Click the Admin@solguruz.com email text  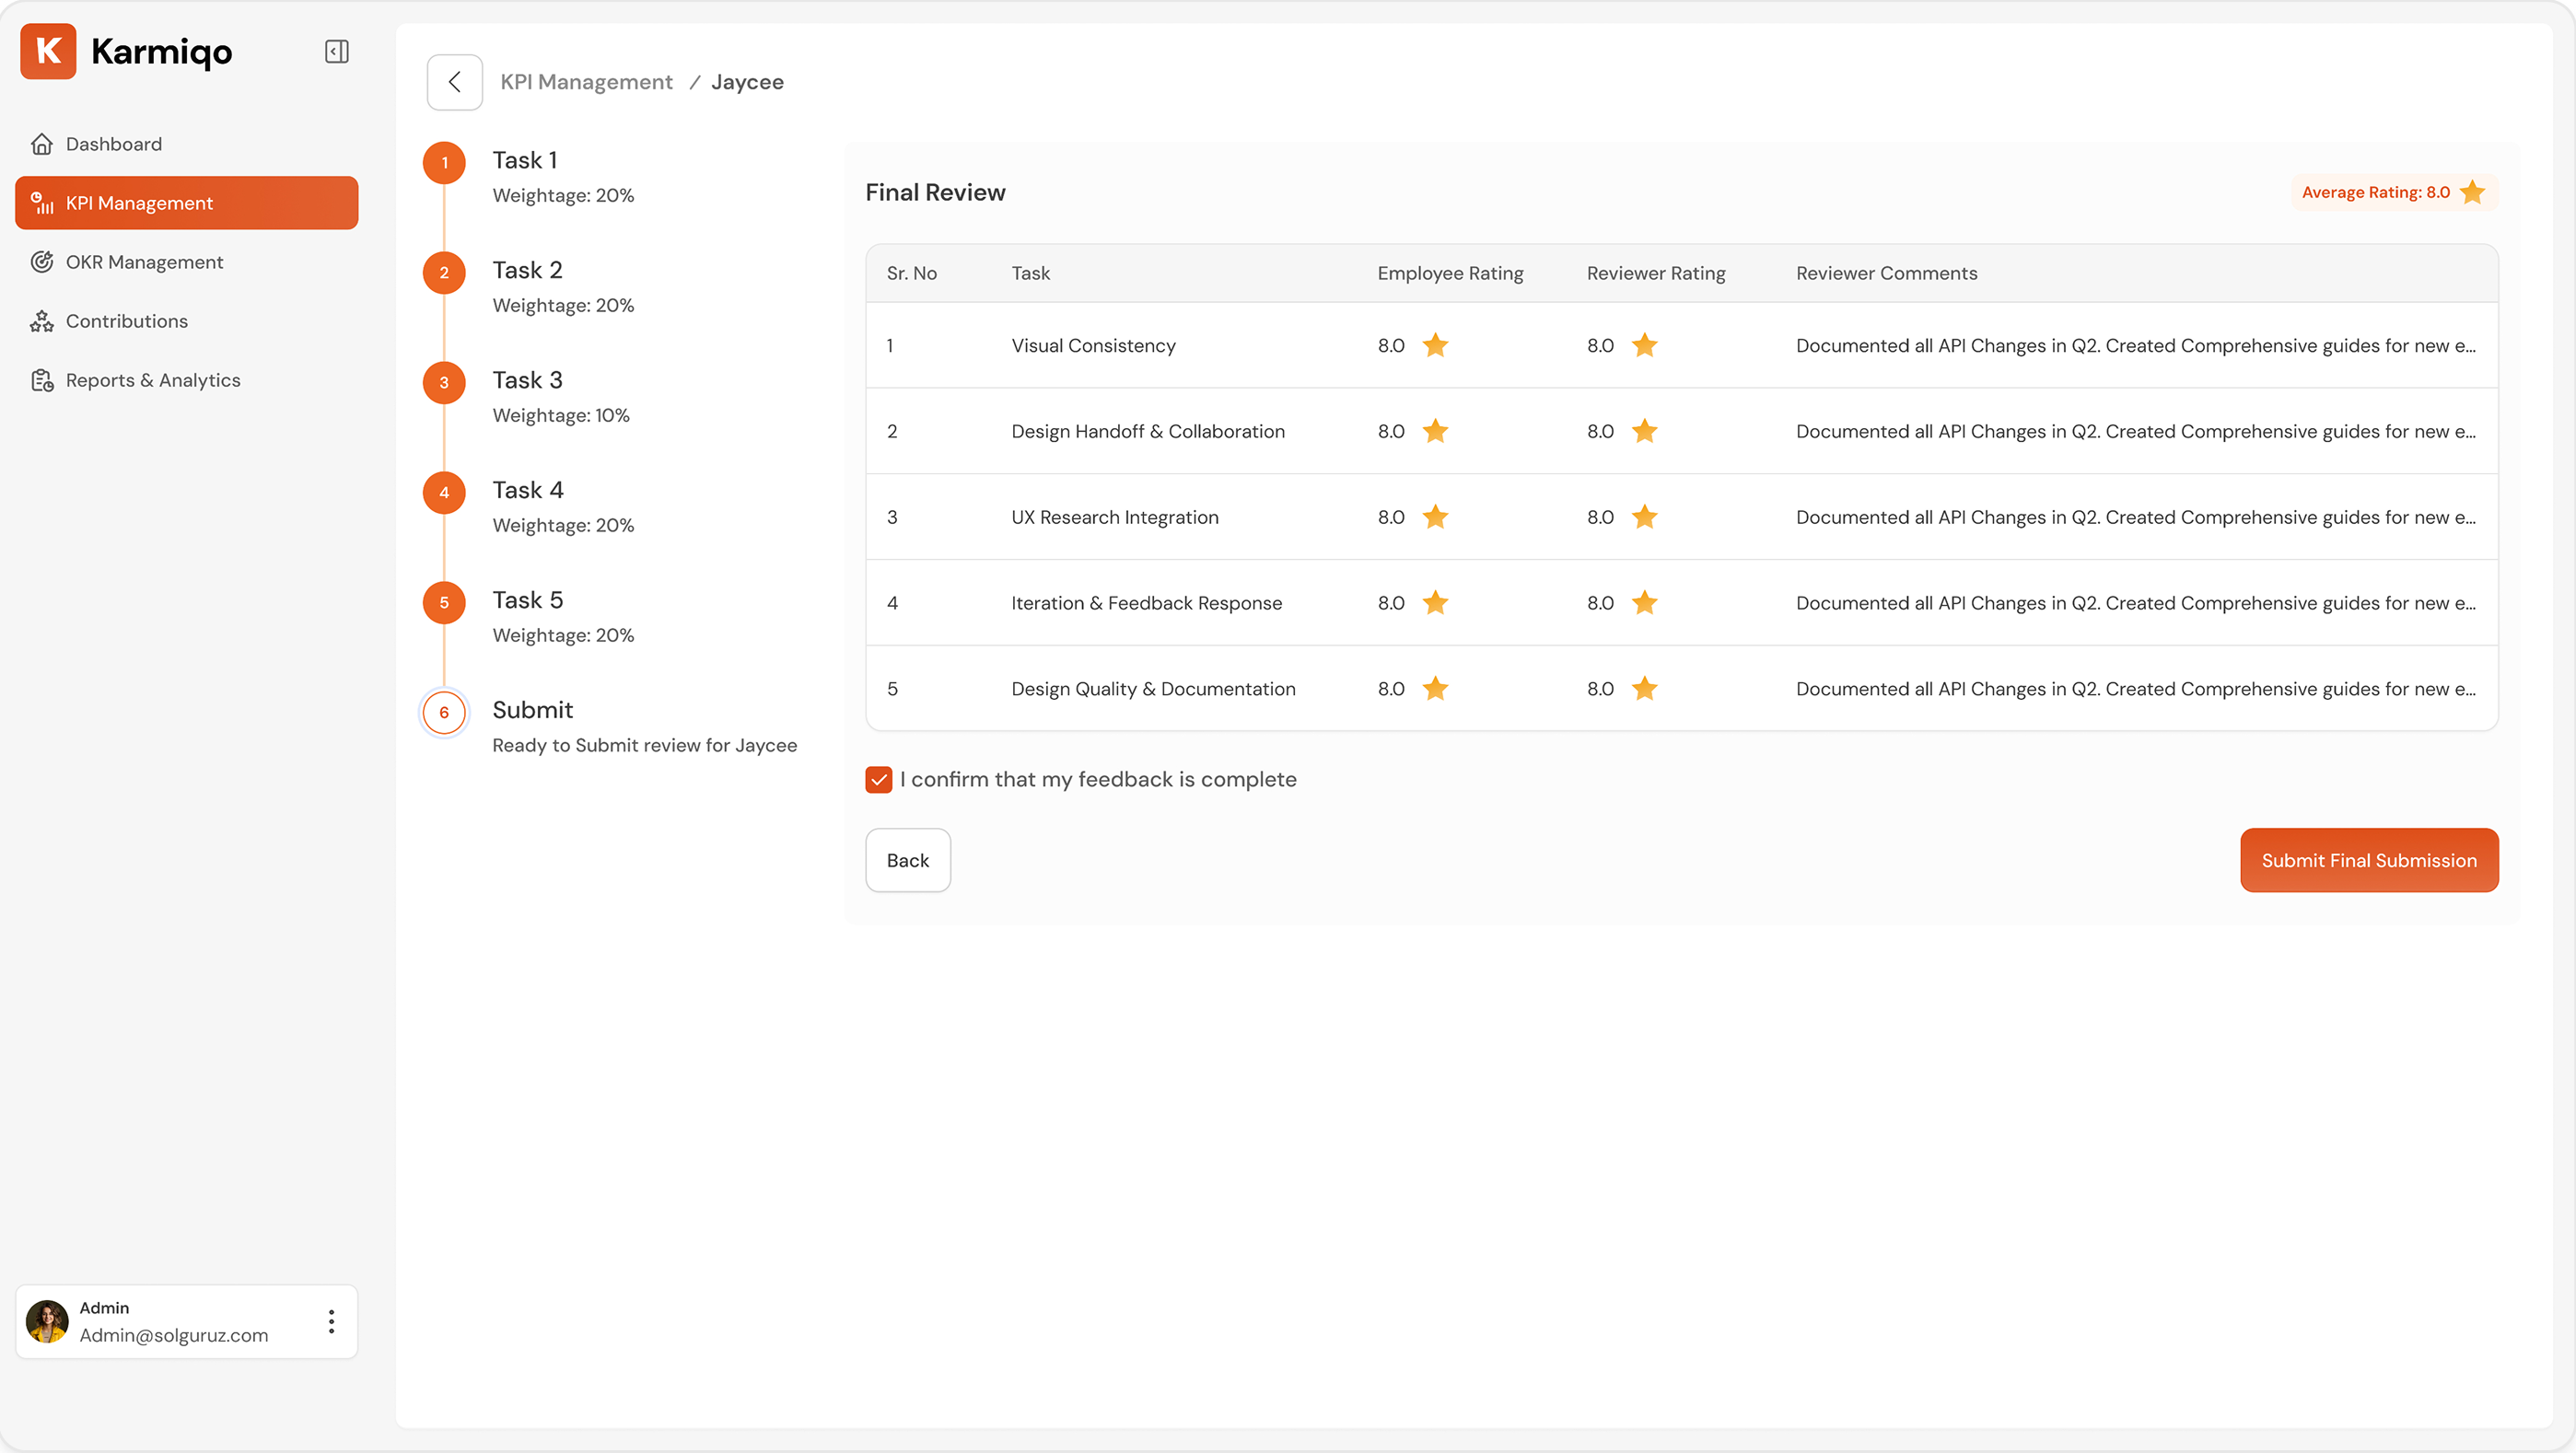tap(174, 1335)
